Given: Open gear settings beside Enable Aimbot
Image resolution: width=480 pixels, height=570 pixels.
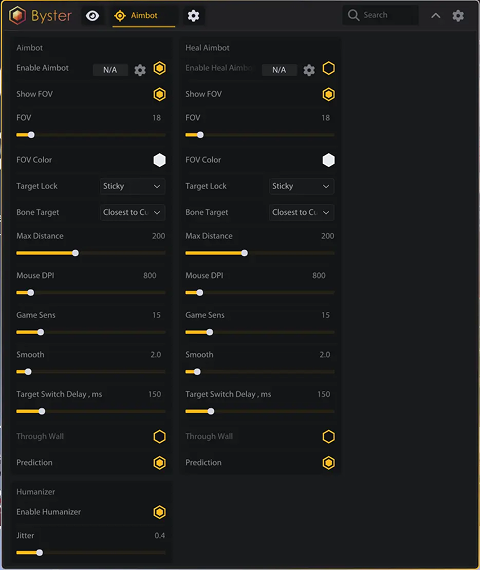Looking at the screenshot, I should (140, 70).
